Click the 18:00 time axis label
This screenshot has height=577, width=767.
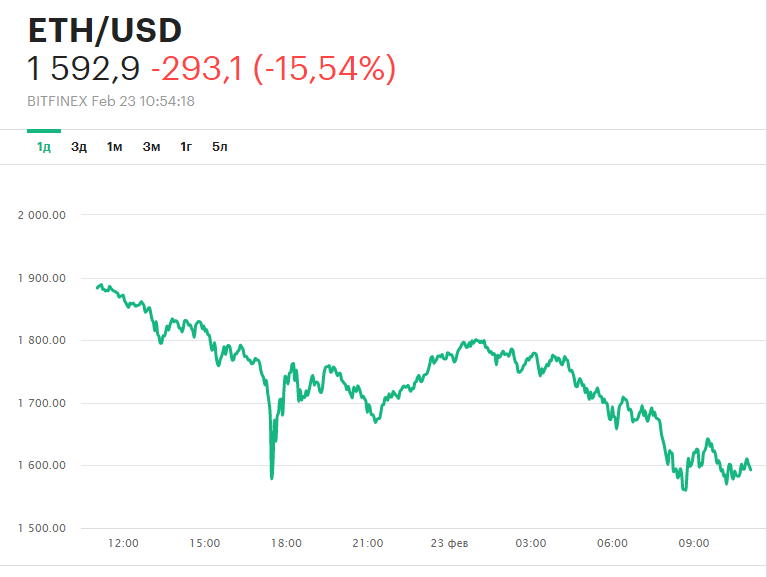point(287,543)
